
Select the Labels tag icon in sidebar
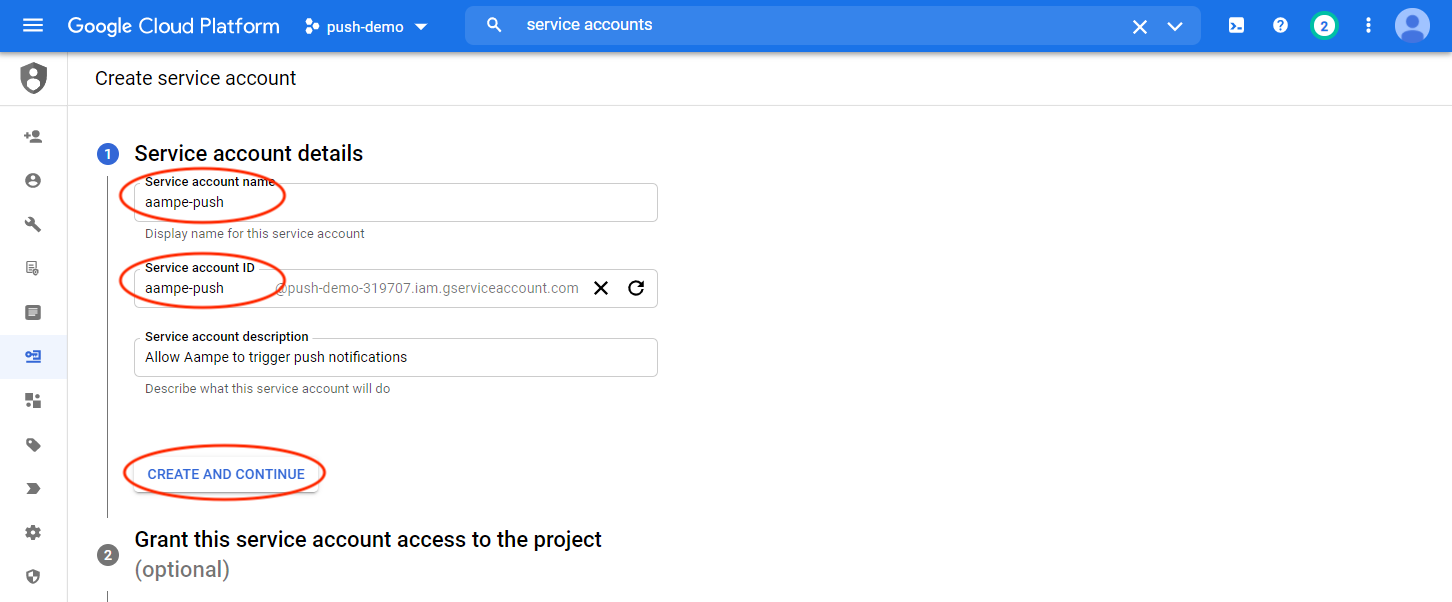pyautogui.click(x=33, y=444)
